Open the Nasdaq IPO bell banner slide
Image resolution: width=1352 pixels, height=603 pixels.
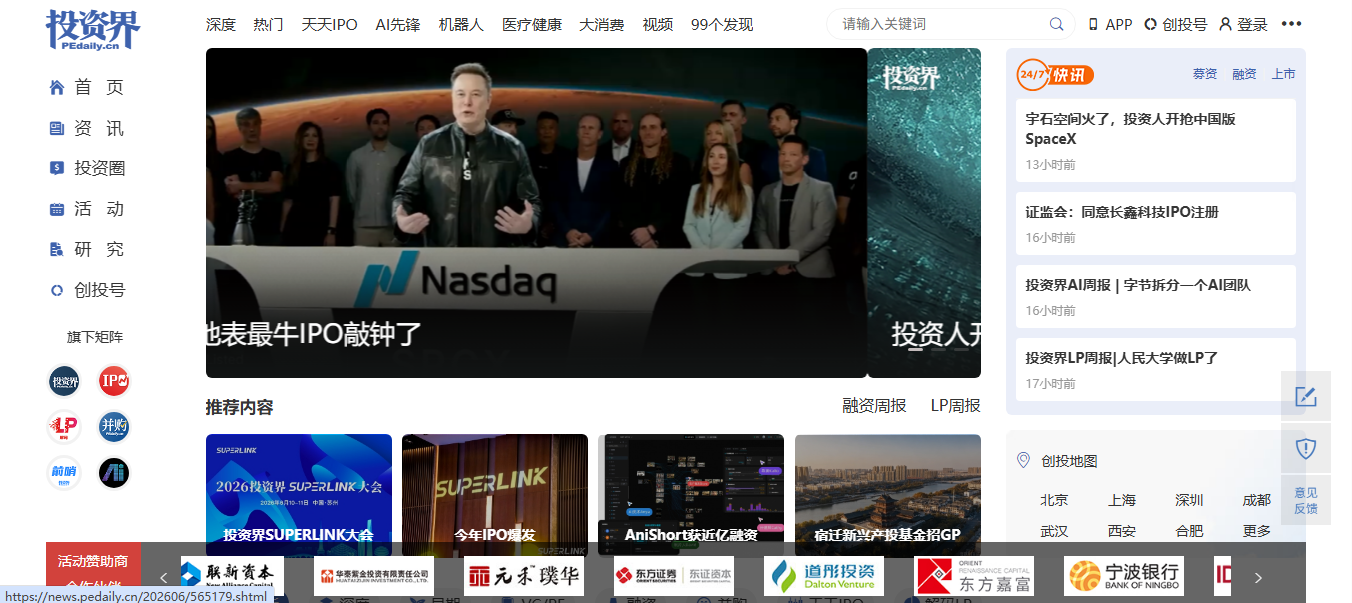tap(536, 213)
